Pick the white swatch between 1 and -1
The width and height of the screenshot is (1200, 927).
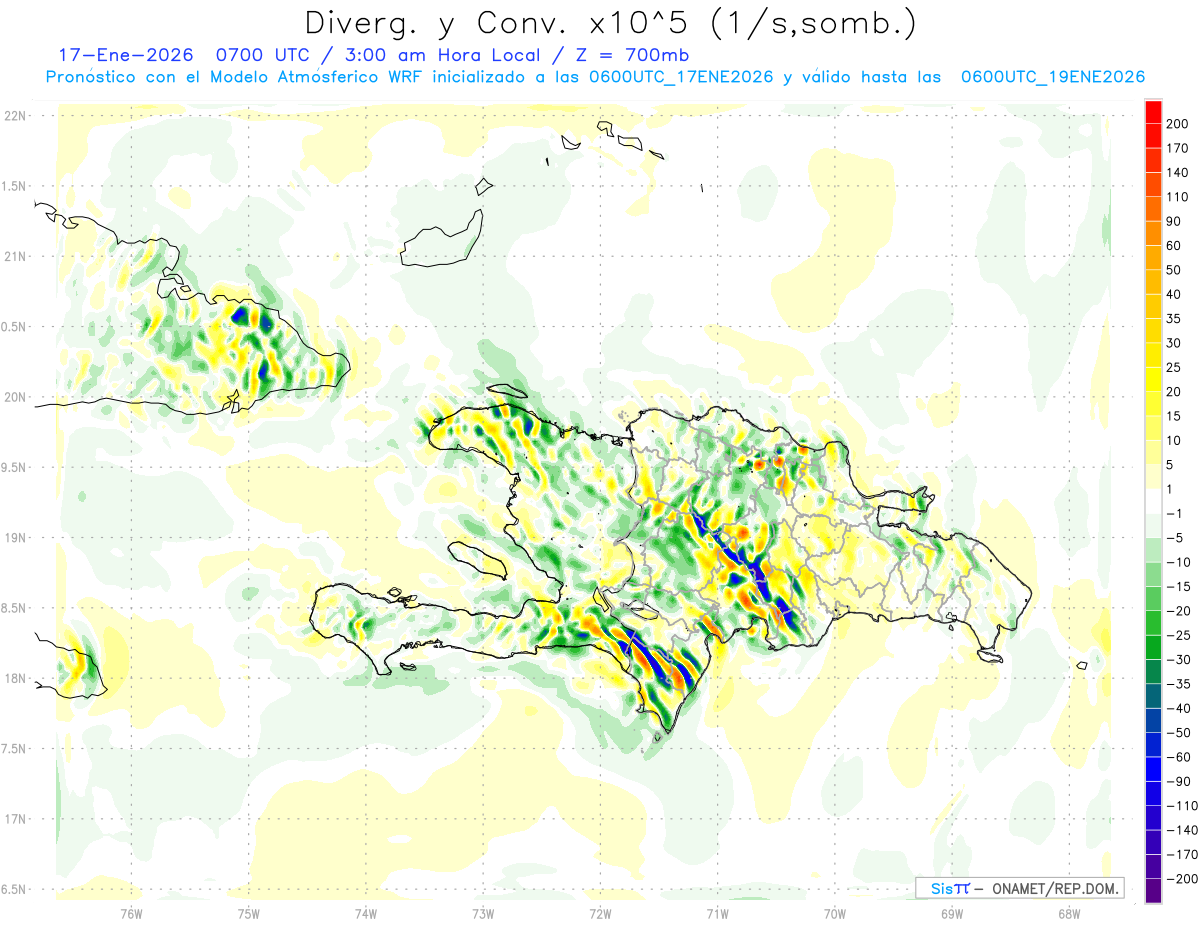tap(1153, 501)
